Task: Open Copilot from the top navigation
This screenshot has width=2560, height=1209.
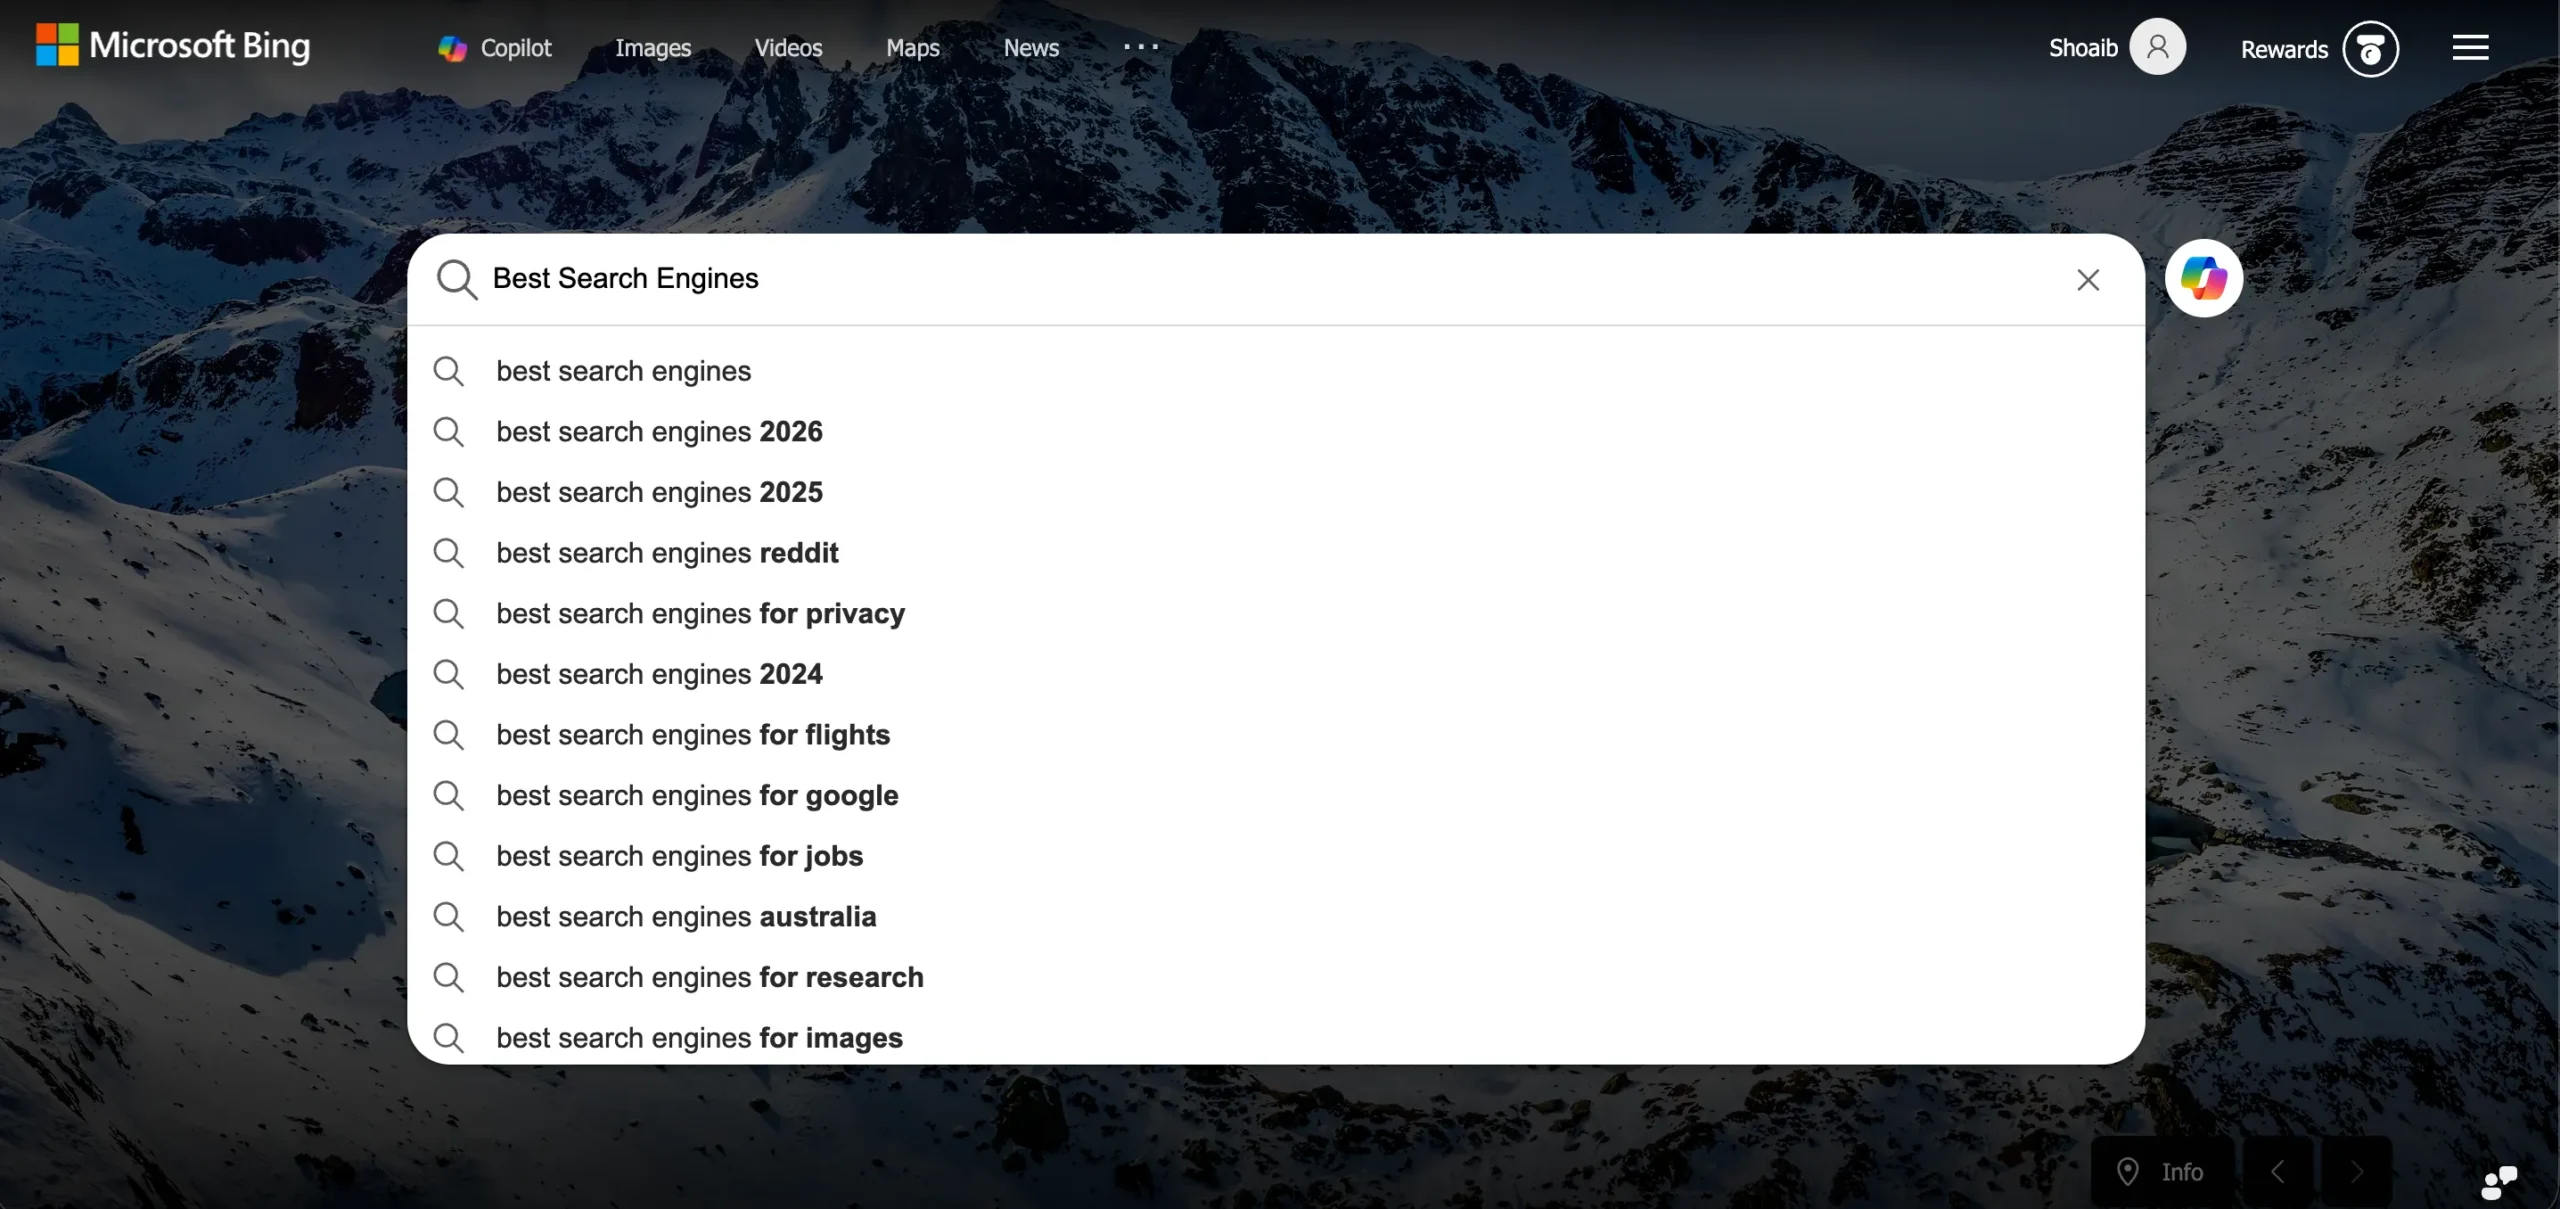Action: click(x=495, y=47)
